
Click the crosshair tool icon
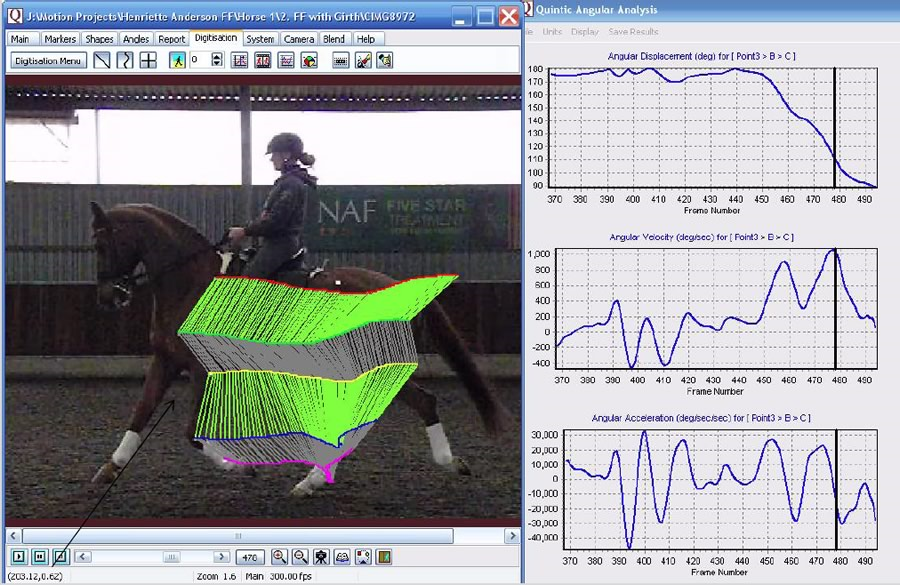148,61
